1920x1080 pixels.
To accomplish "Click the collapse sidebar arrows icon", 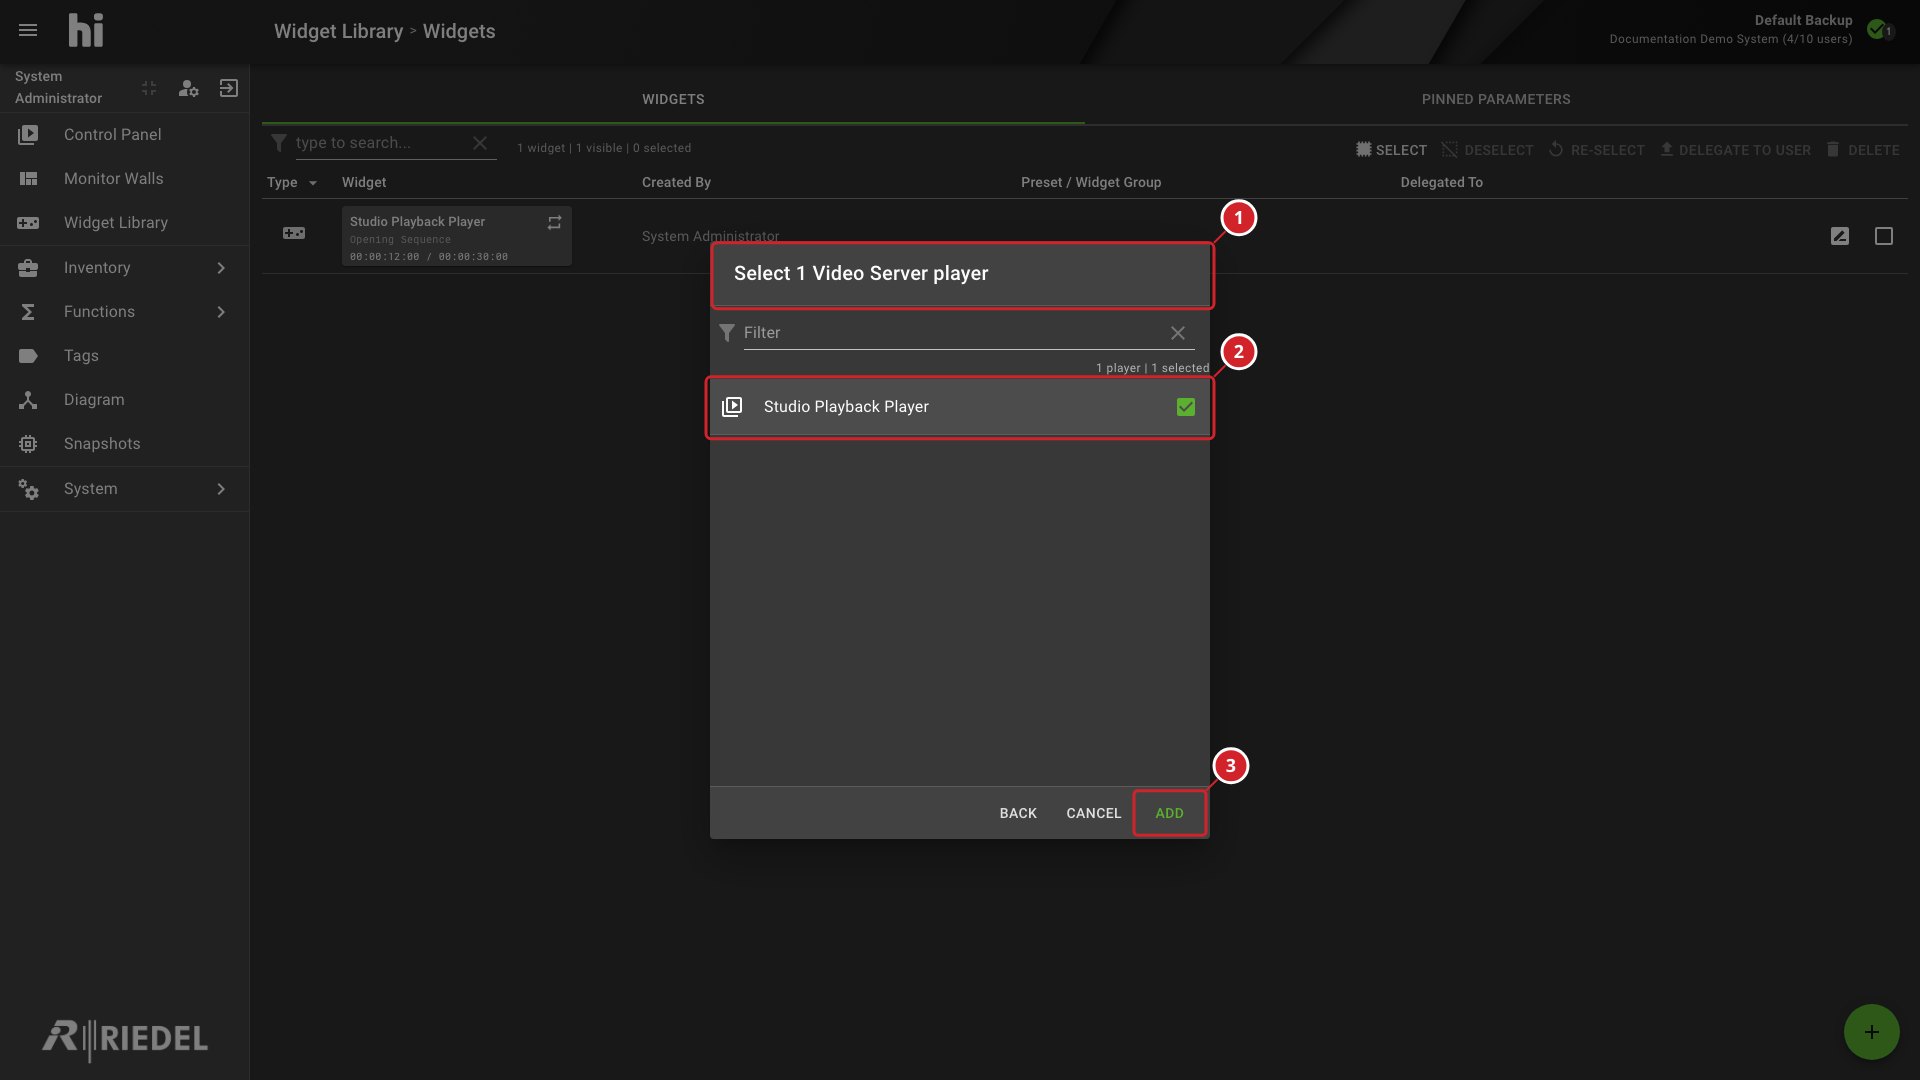I will (149, 88).
